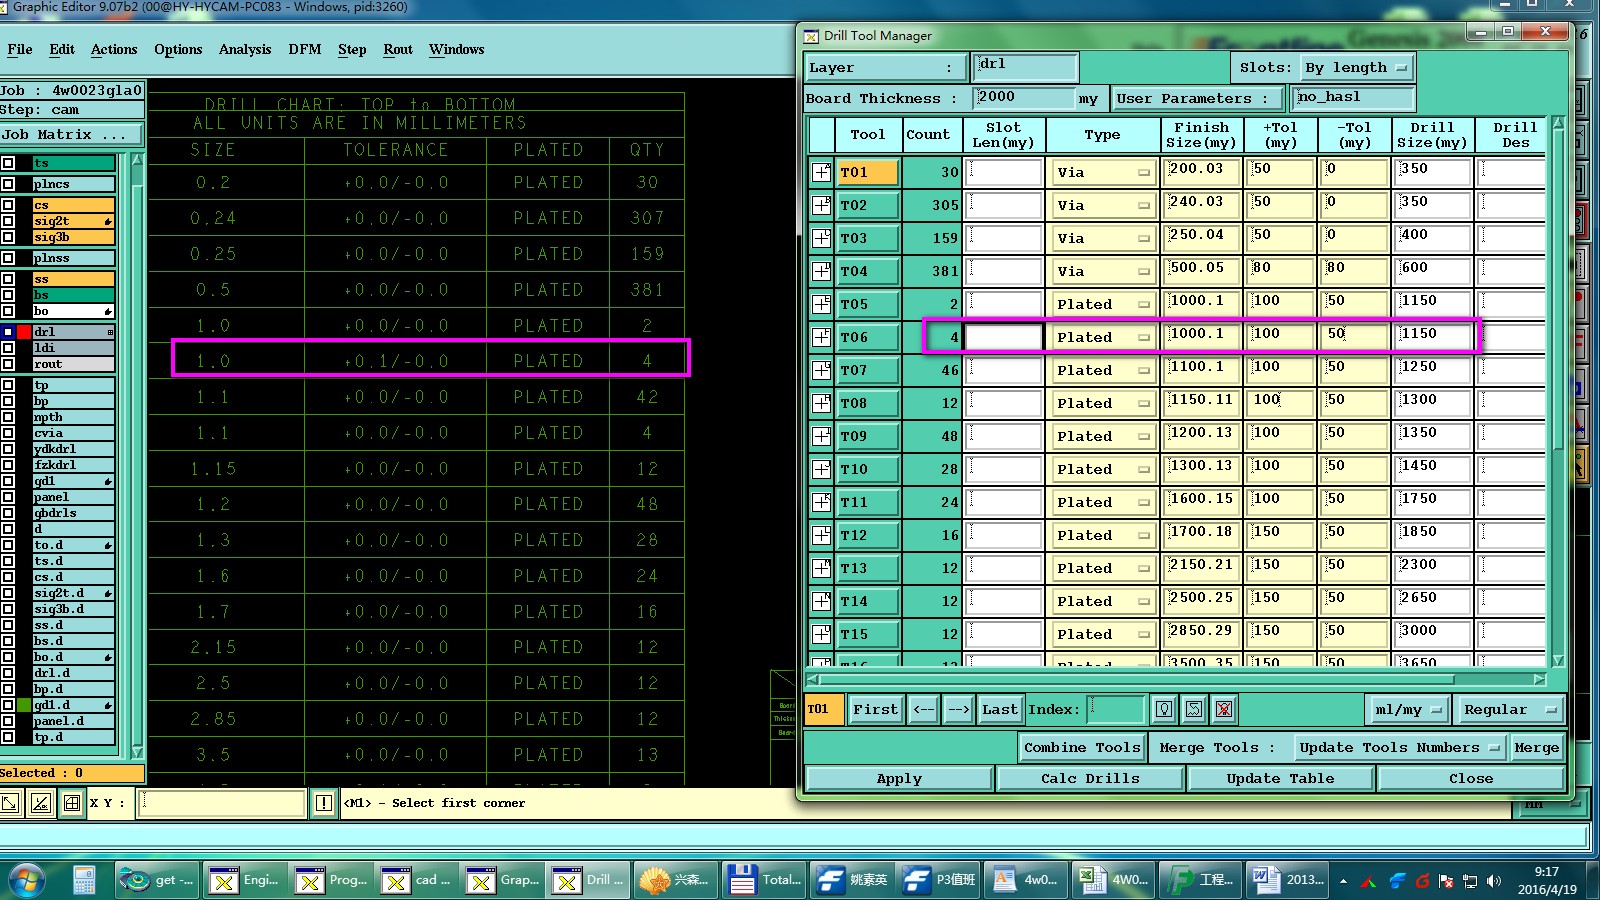The height and width of the screenshot is (900, 1600).
Task: Open the DFM menu
Action: 305,49
